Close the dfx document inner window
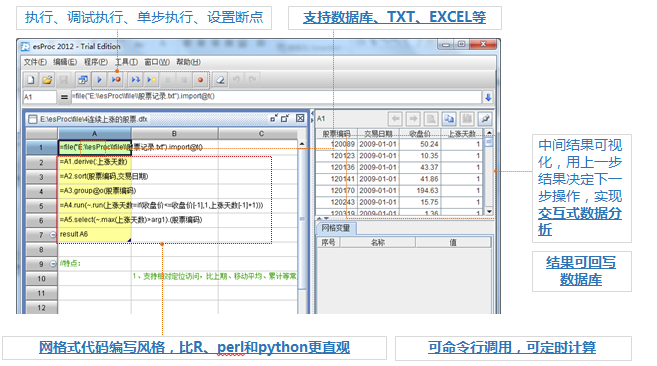This screenshot has width=657, height=366. coord(300,119)
